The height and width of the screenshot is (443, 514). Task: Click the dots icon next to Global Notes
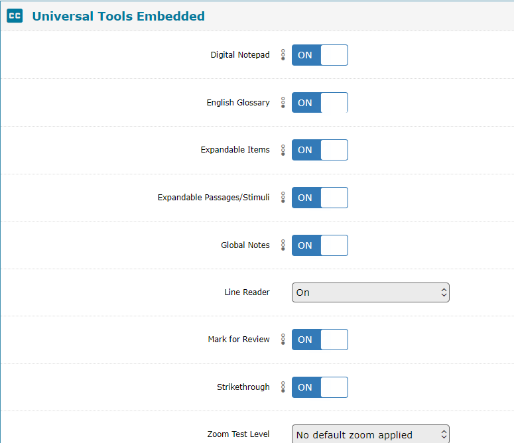point(283,245)
